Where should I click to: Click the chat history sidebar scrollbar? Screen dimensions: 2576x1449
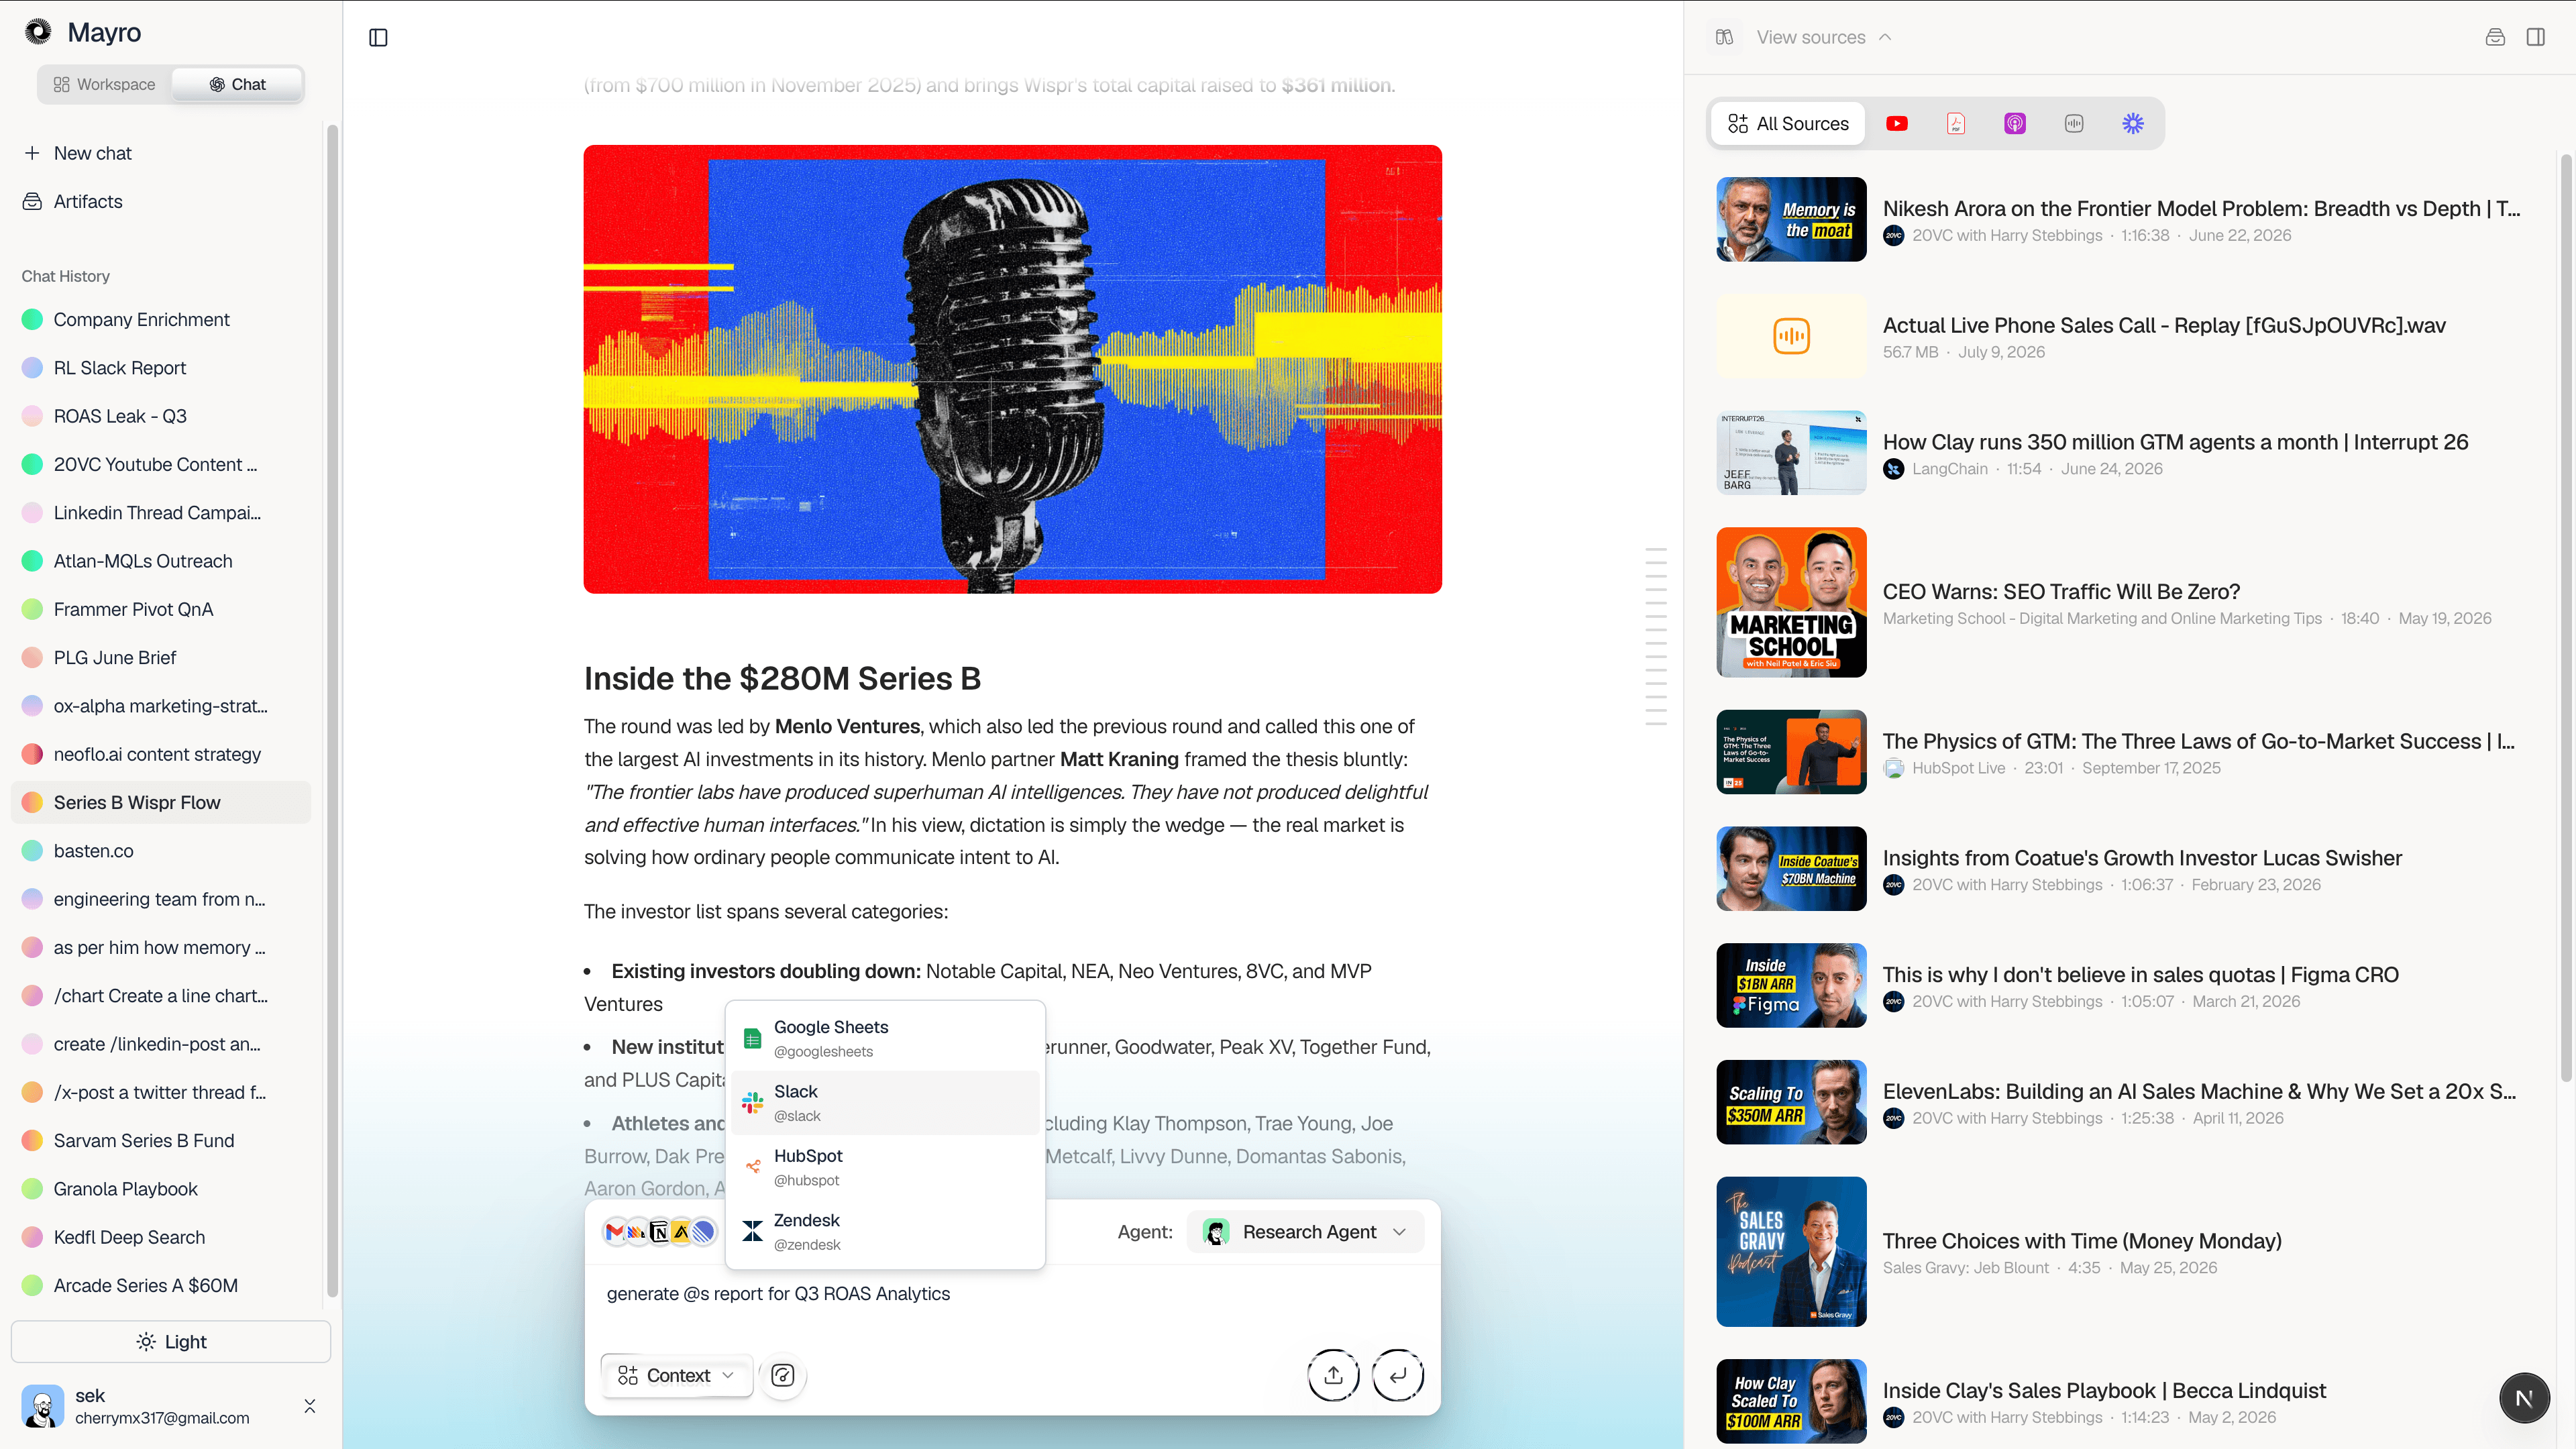(x=333, y=710)
